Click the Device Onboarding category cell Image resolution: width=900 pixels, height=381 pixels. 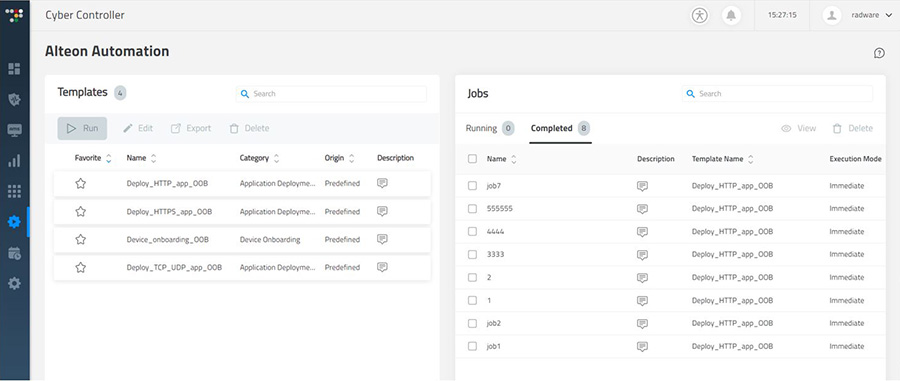270,240
